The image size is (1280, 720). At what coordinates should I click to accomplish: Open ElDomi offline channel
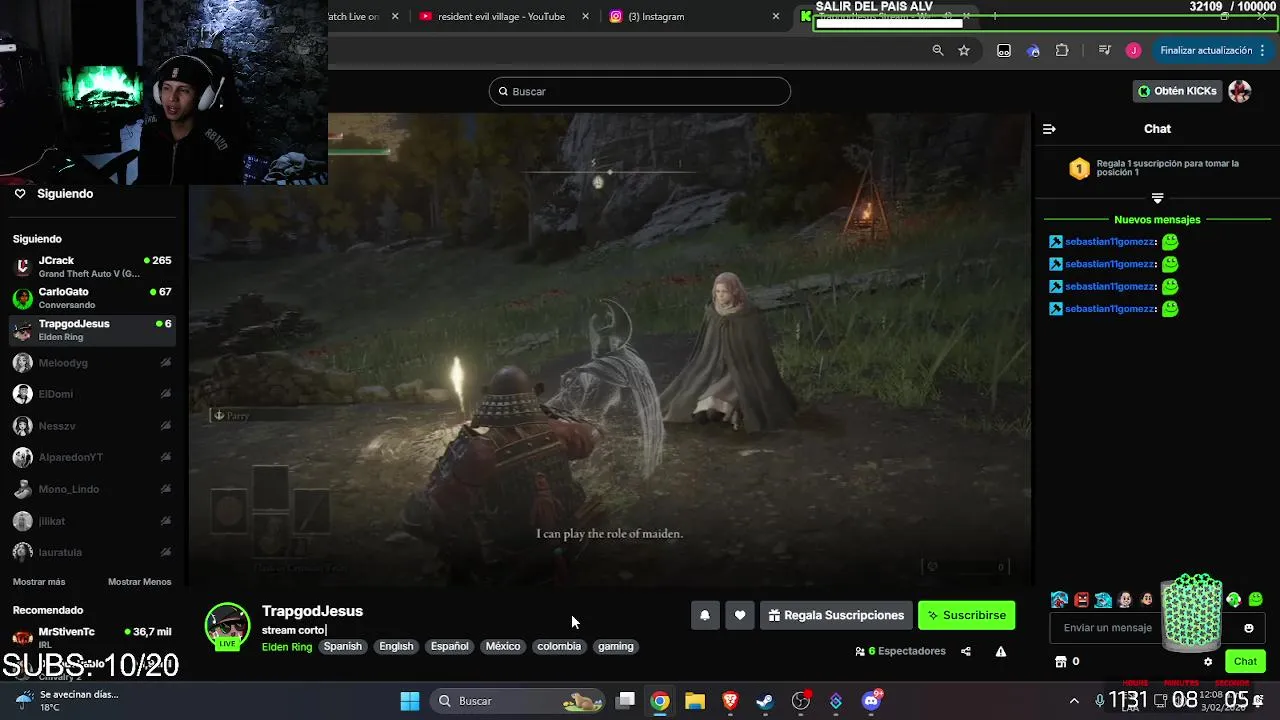tap(94, 394)
